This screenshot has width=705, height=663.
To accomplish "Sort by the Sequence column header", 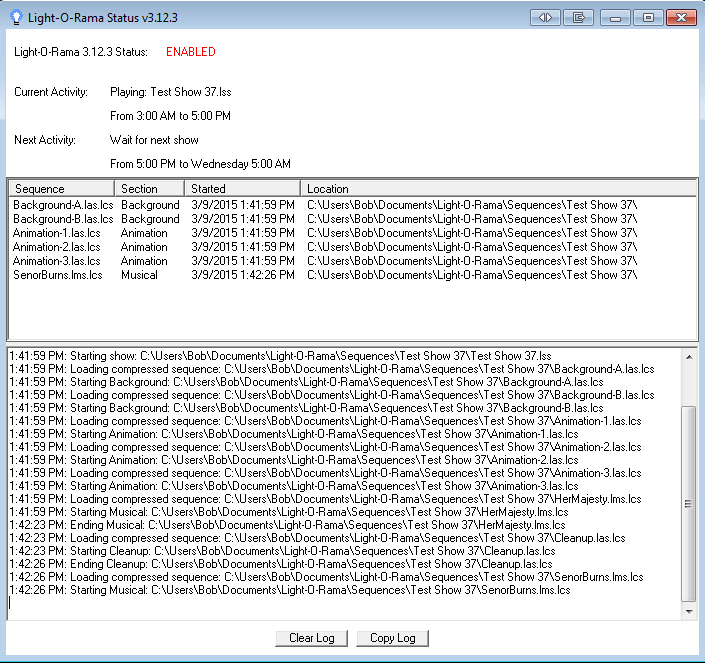I will [61, 188].
